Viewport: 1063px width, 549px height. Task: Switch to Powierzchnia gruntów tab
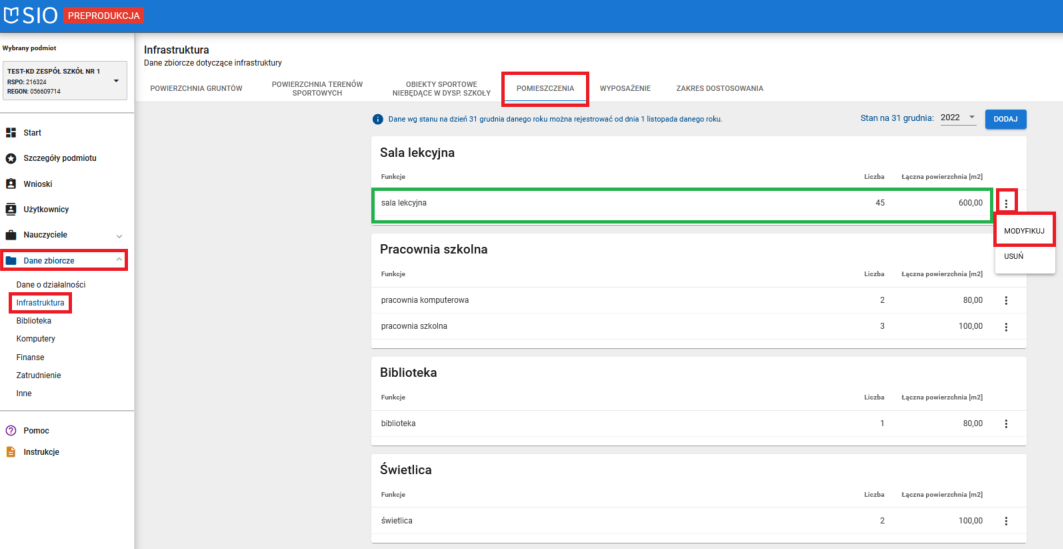click(196, 88)
